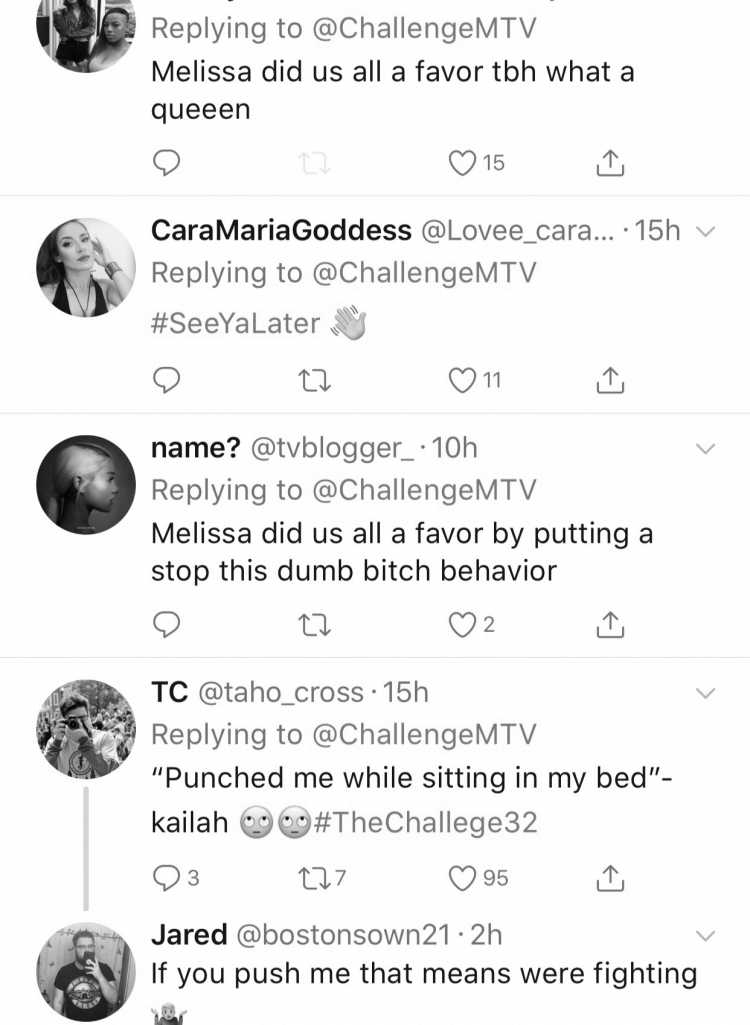Reply to the @tvblogger_ tweet
Screen dimensions: 750x1025
coord(166,625)
